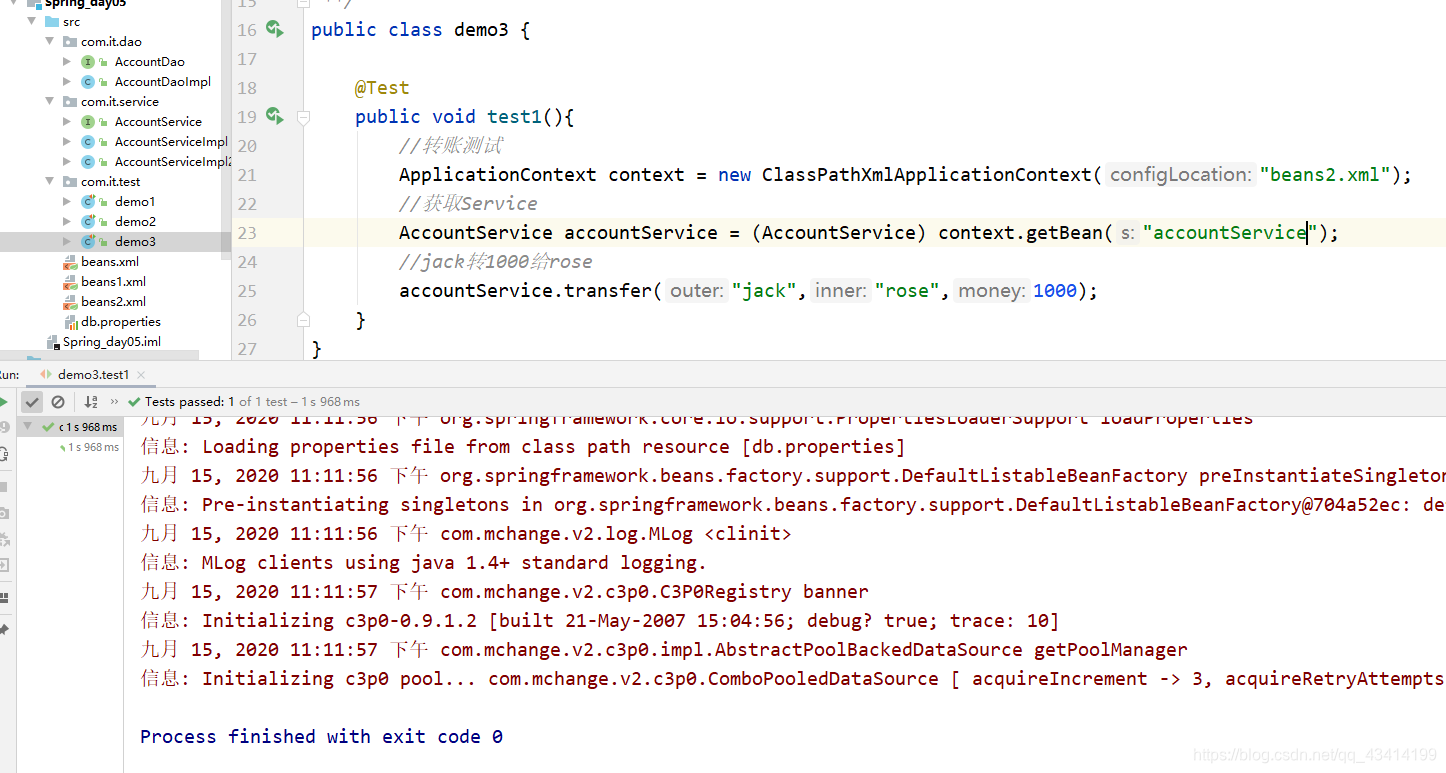Select AccountService in project tree
The image size is (1446, 773).
(x=158, y=122)
